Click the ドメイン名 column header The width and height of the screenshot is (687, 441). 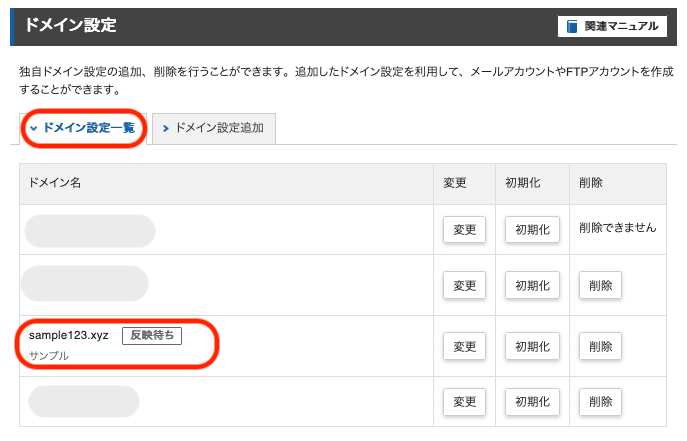point(55,183)
